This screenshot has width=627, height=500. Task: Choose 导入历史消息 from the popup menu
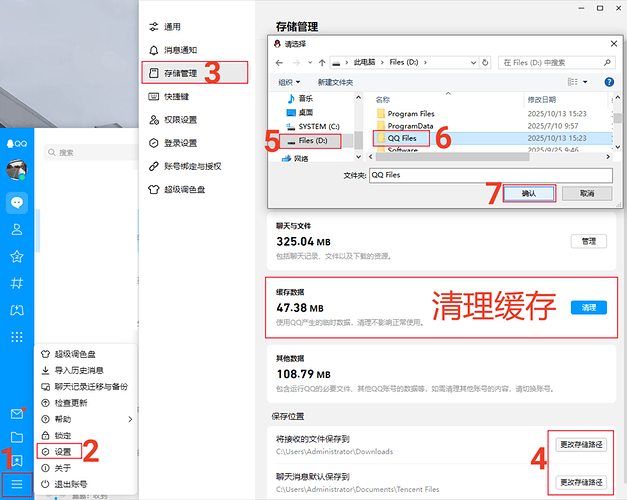tap(86, 370)
